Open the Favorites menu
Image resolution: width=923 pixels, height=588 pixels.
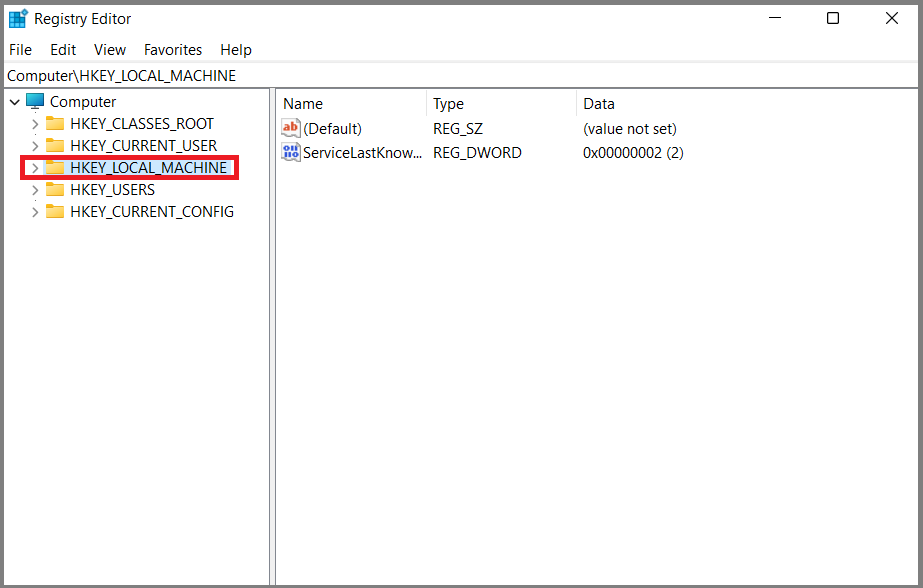tap(173, 50)
